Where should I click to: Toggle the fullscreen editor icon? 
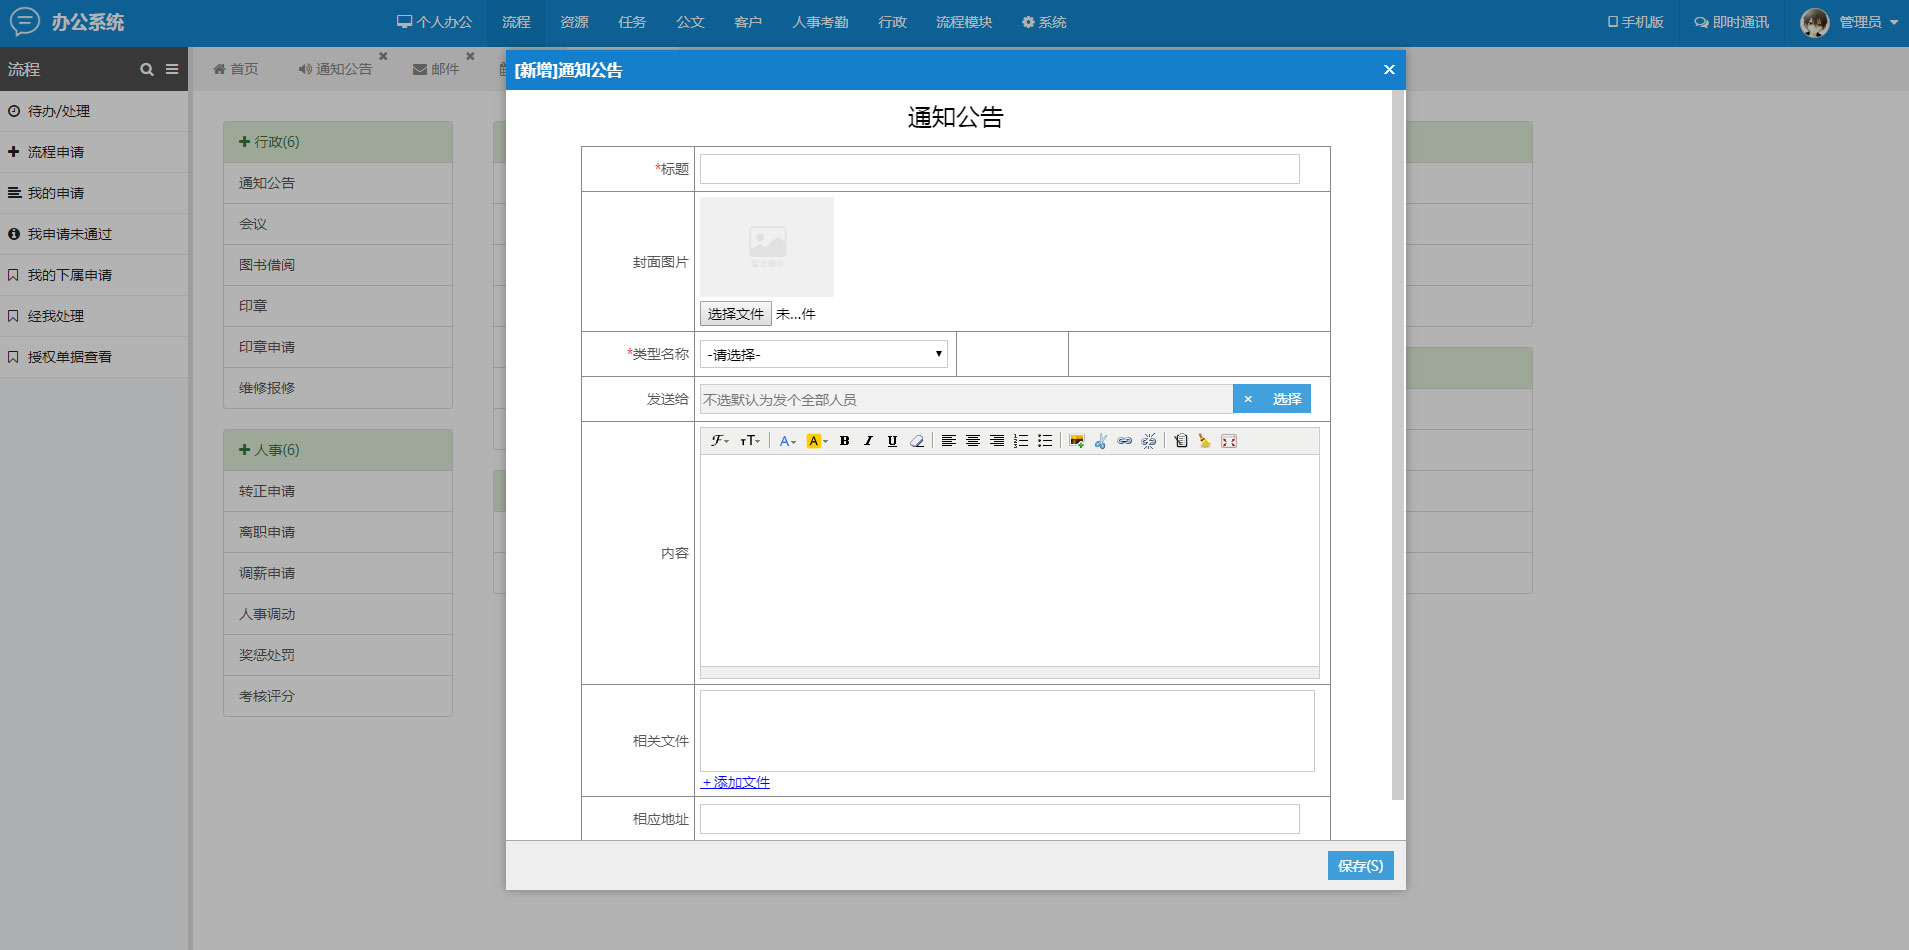[x=1229, y=441]
